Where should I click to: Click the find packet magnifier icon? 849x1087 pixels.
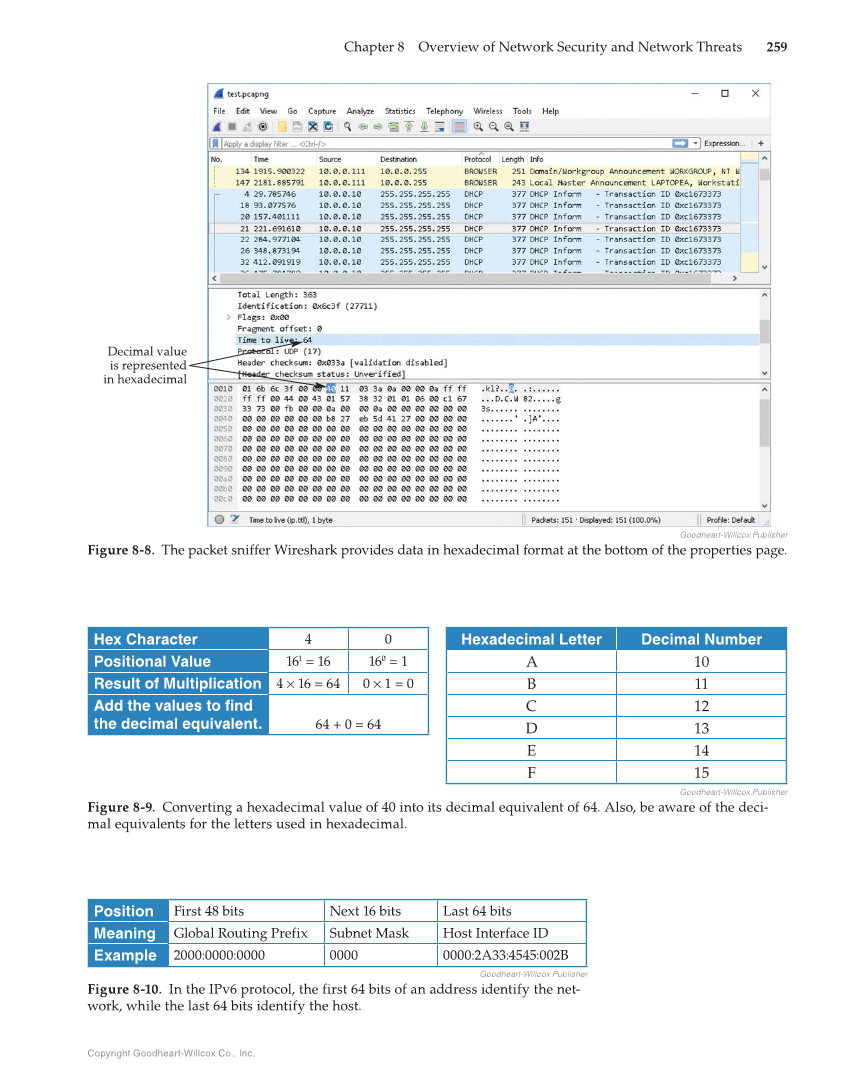(348, 127)
